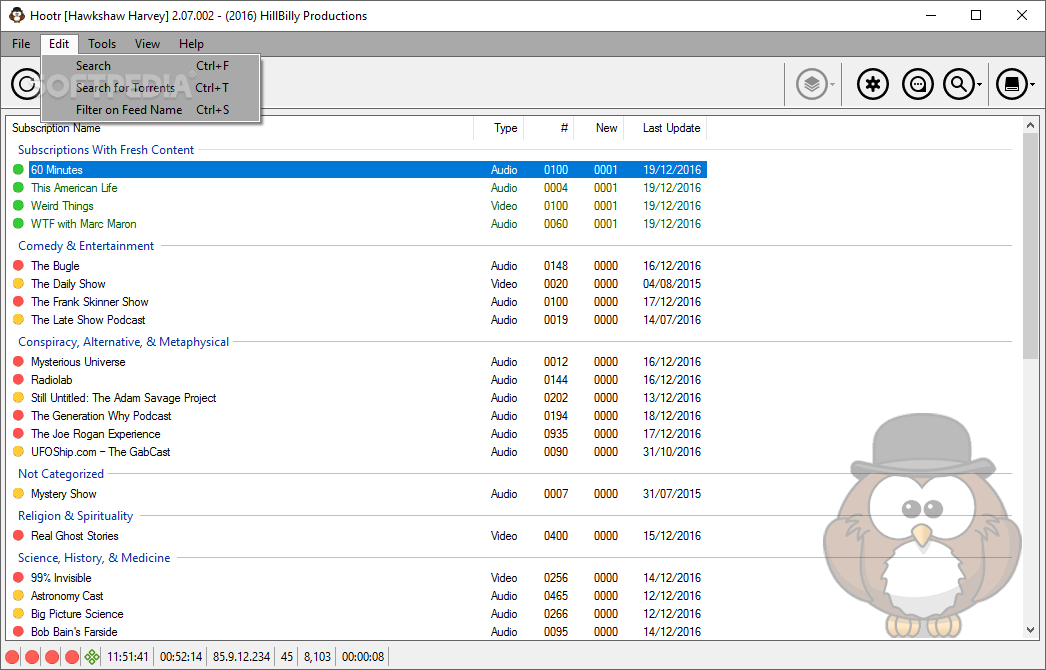Click yellow status dot beside The Daily Show

coord(18,284)
